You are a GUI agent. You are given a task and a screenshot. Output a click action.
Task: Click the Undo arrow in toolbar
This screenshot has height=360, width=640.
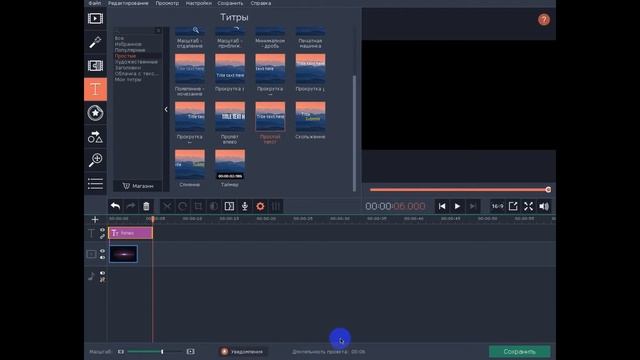[116, 206]
